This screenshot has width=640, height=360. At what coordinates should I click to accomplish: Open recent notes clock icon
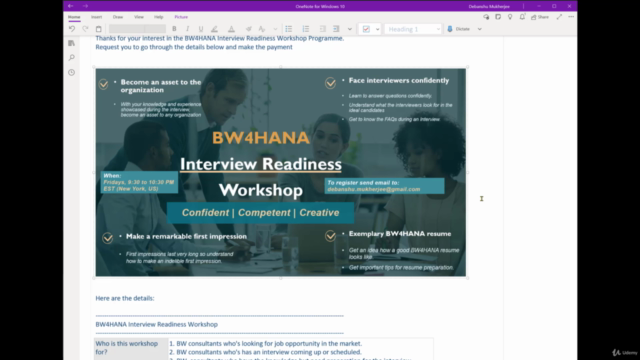click(x=72, y=73)
